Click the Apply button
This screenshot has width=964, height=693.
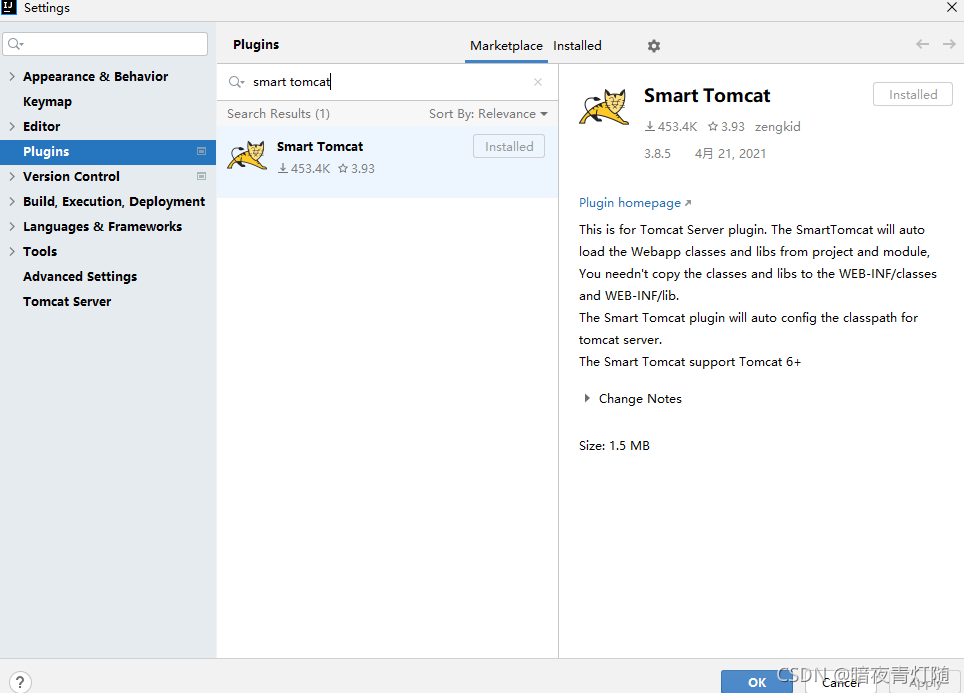pos(924,683)
